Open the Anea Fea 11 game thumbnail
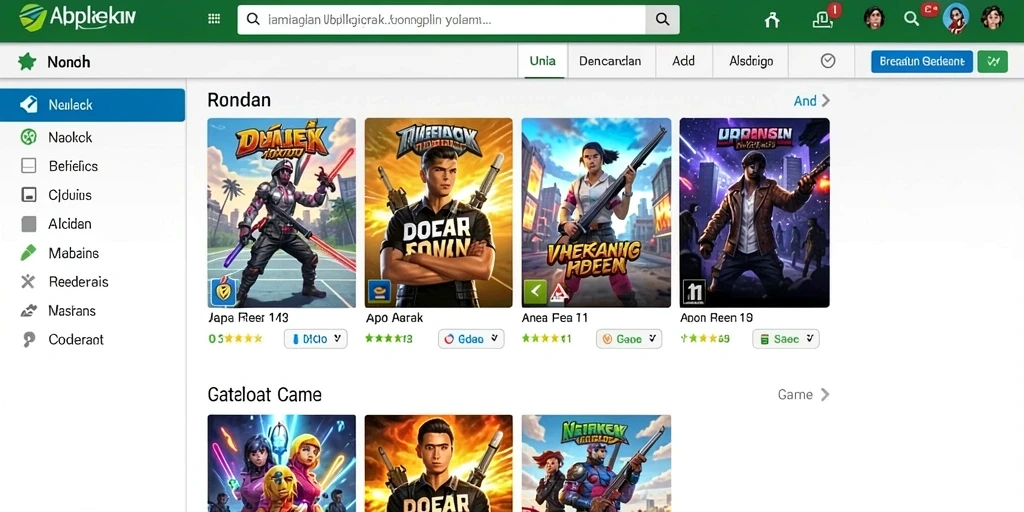1024x512 pixels. 596,212
